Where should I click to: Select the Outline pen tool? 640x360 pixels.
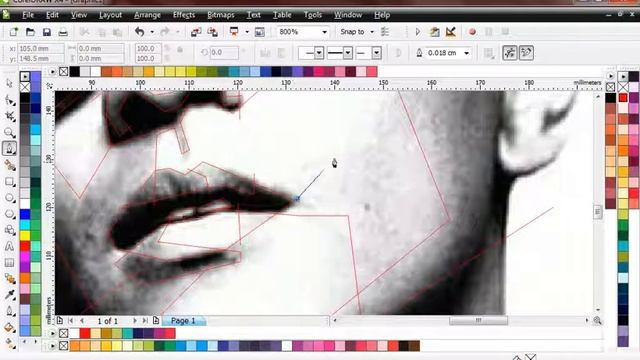click(9, 311)
